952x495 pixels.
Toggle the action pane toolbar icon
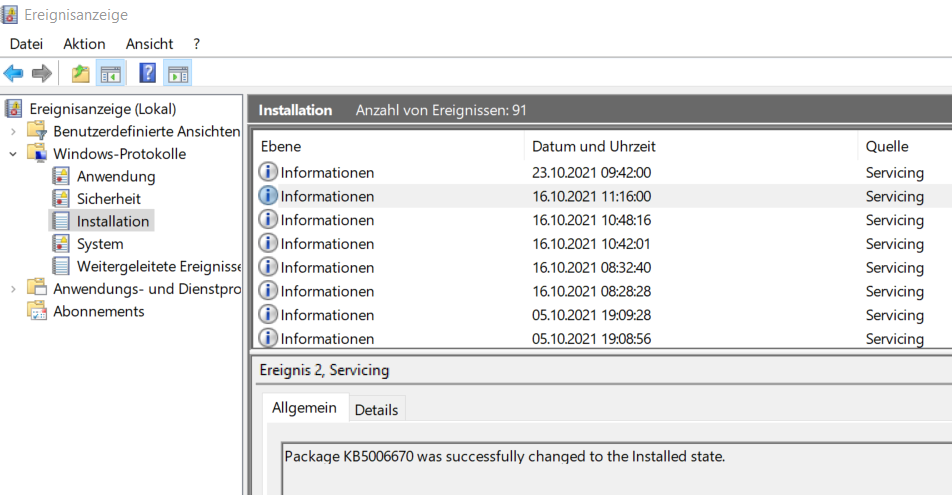pyautogui.click(x=178, y=73)
